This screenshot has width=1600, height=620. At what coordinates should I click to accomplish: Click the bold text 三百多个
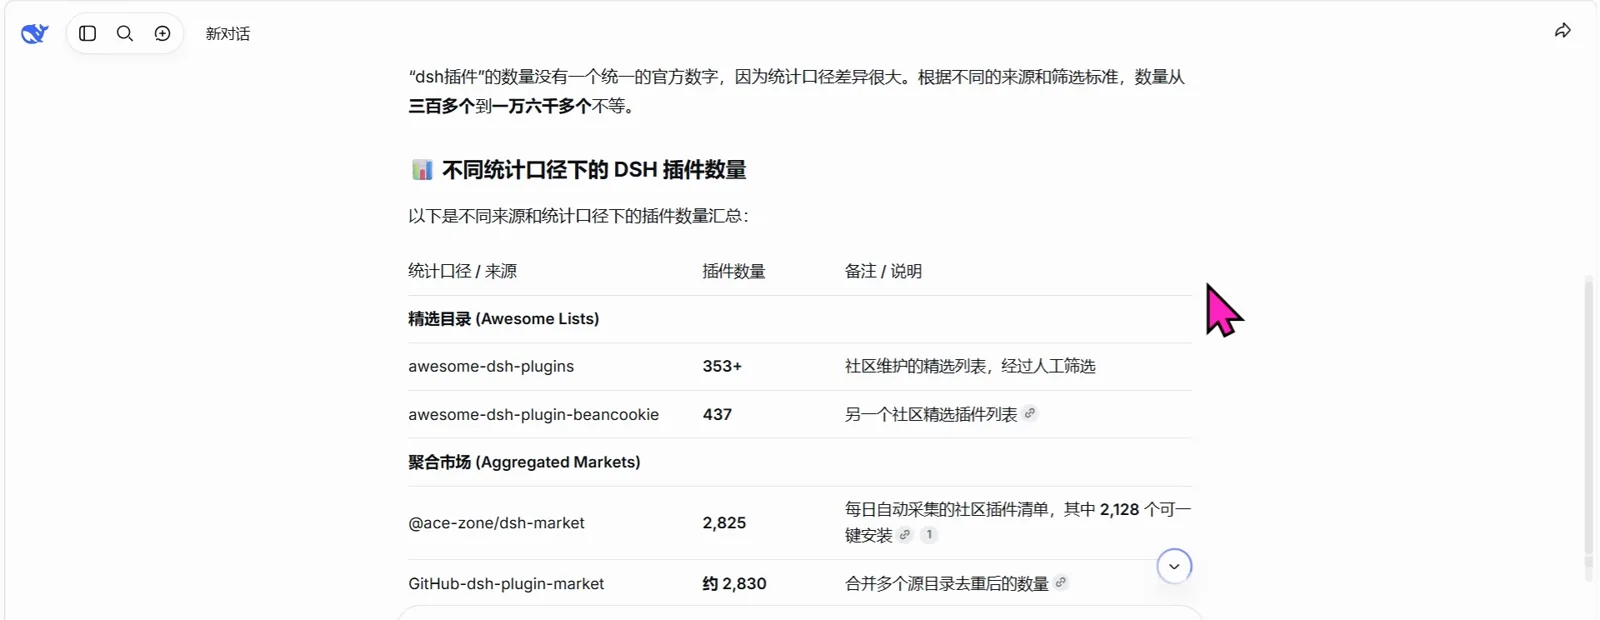point(441,106)
